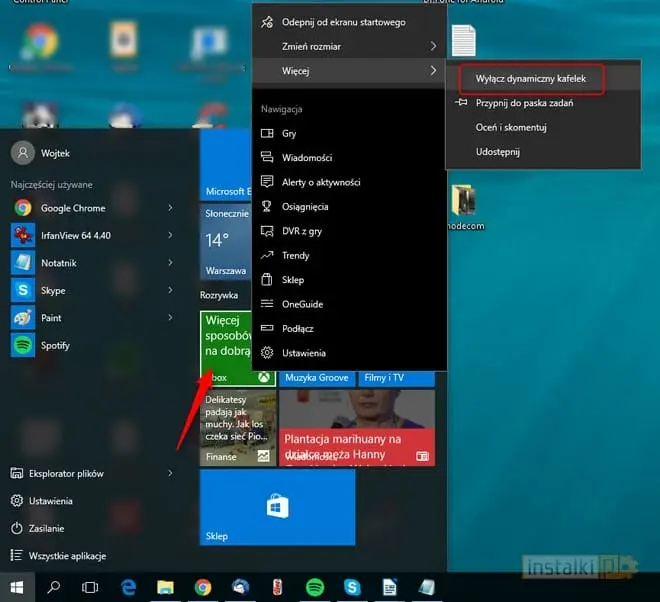Select Odepnij od ekranu startowego
Image resolution: width=660 pixels, height=602 pixels.
tap(342, 22)
